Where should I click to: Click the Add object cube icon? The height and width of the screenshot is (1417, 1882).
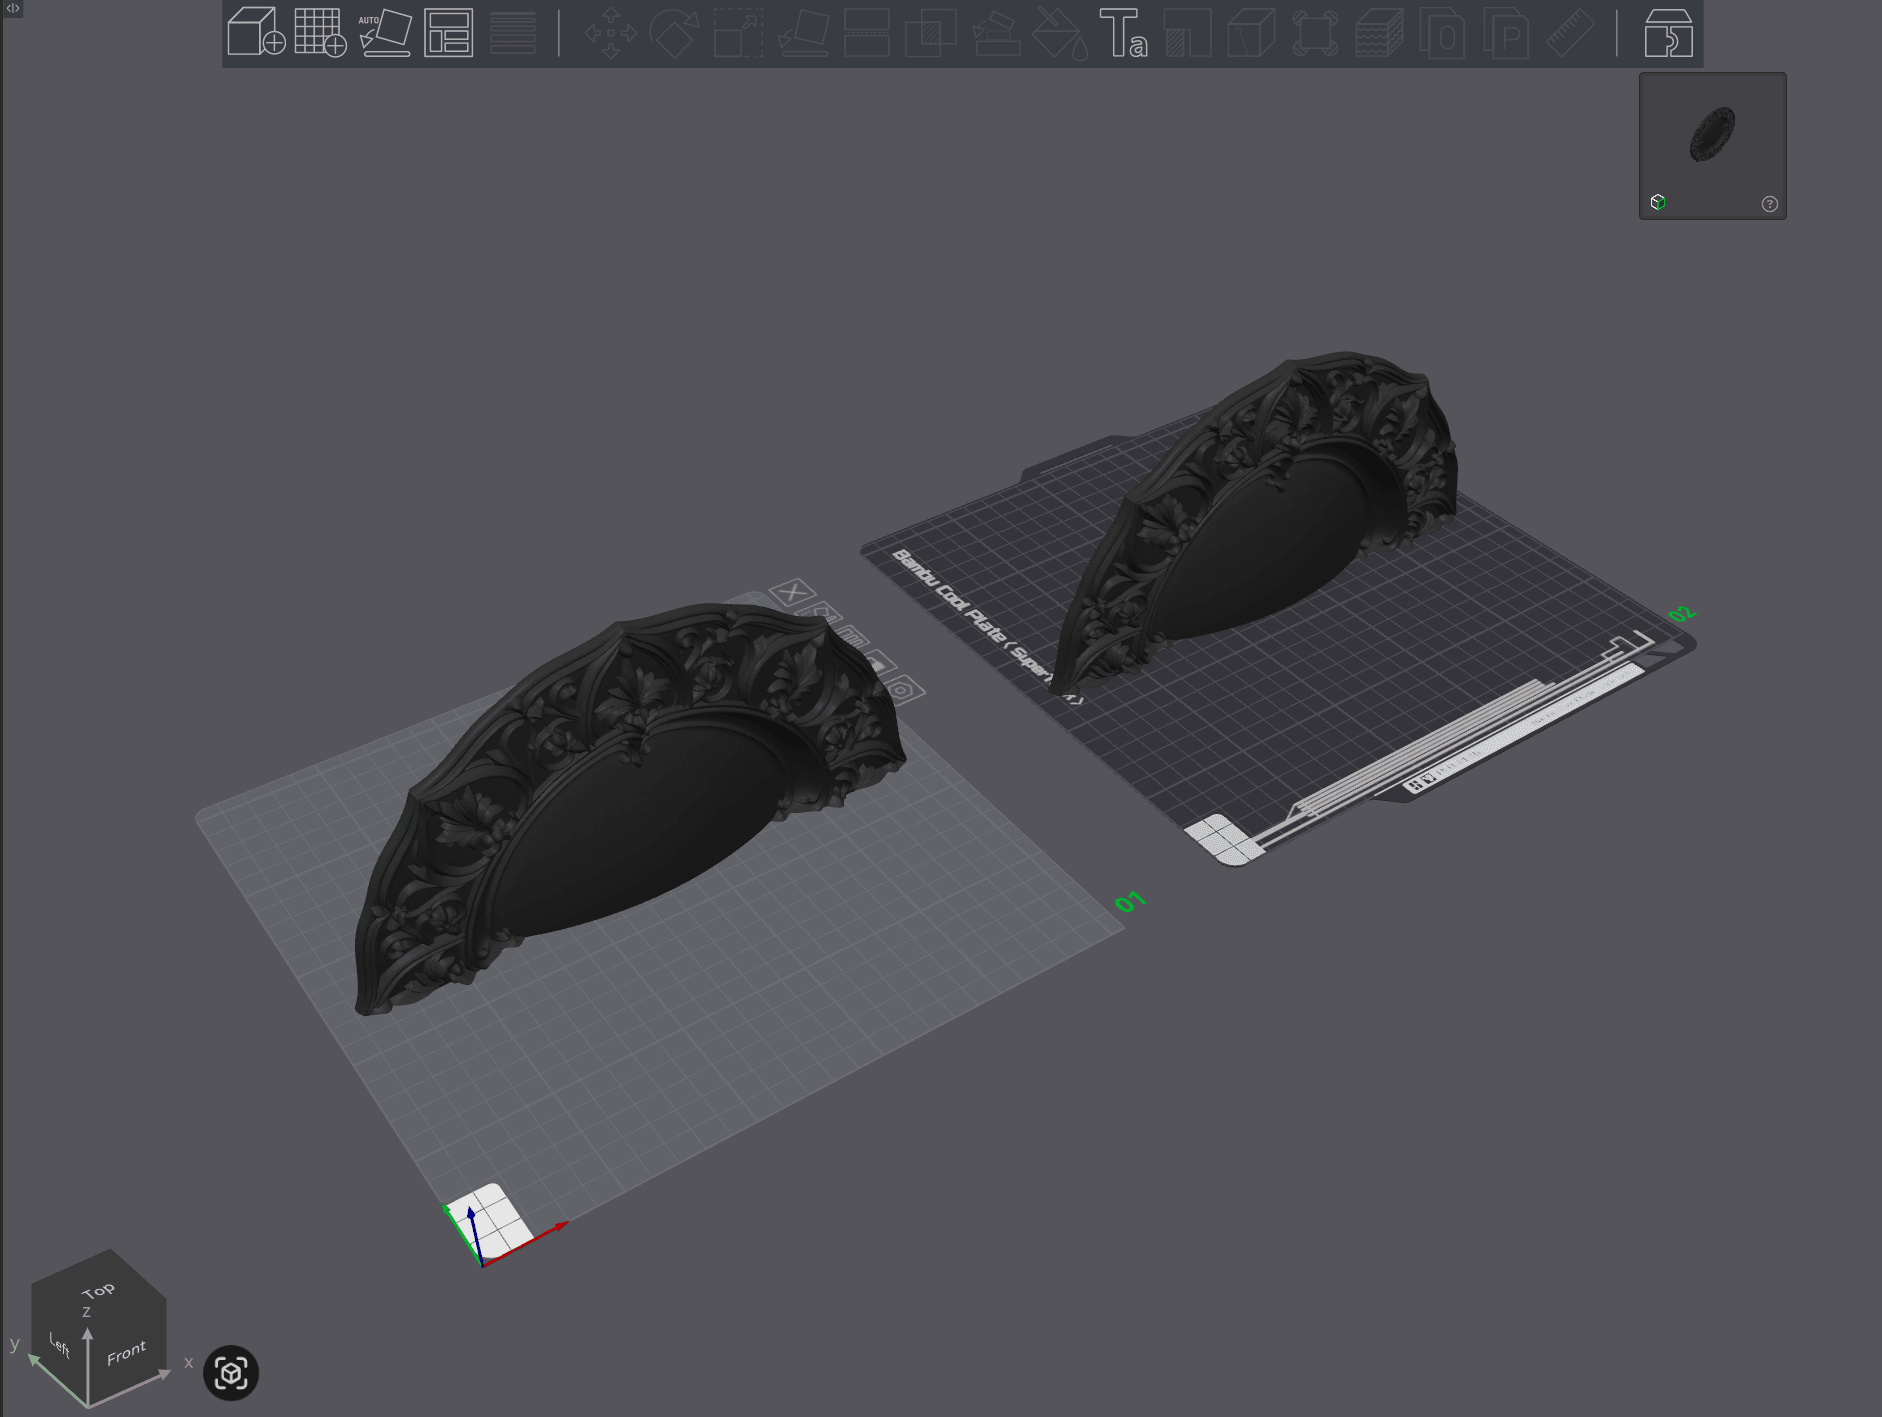[x=256, y=32]
